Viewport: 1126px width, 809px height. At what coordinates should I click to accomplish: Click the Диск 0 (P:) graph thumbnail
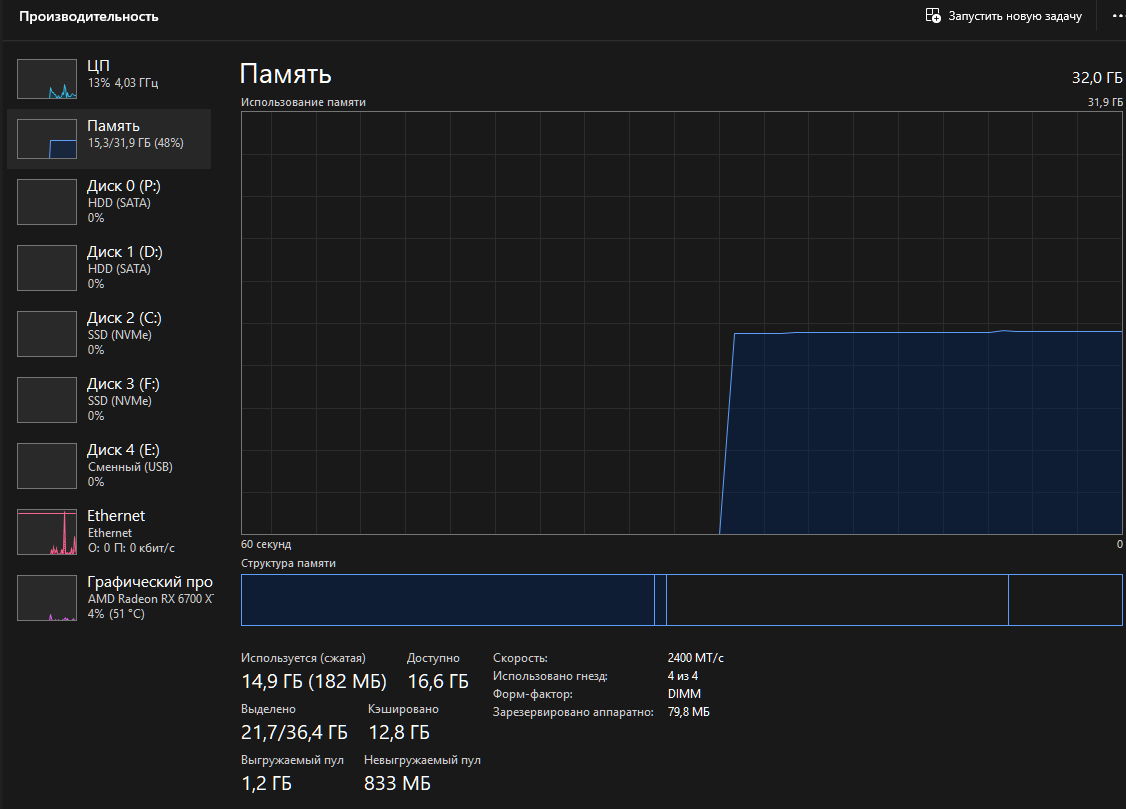point(47,202)
